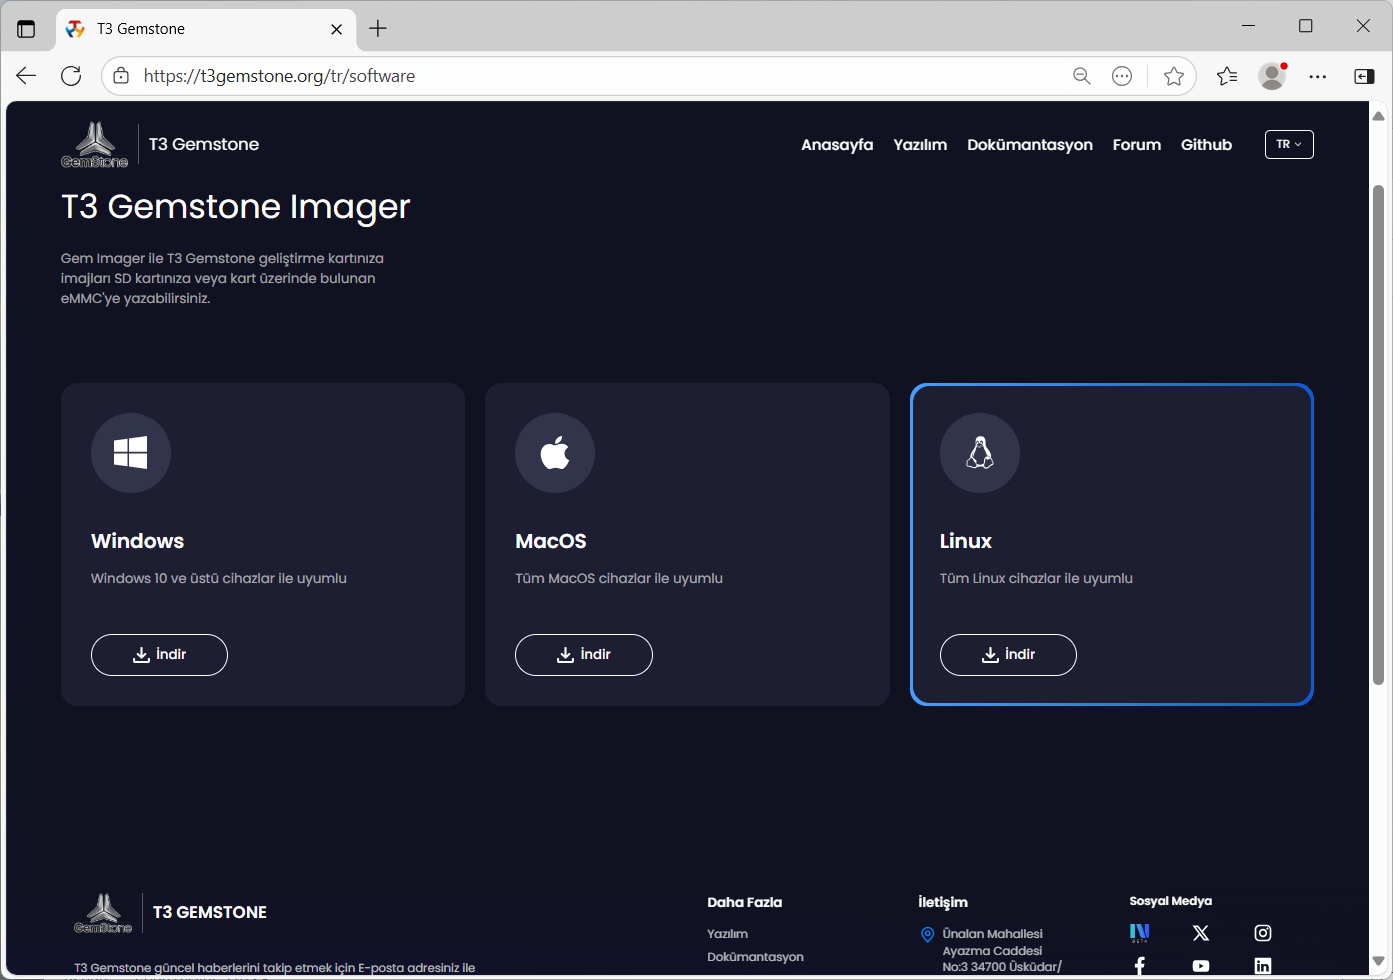Open the TR language dropdown
This screenshot has height=980, width=1393.
pyautogui.click(x=1289, y=144)
